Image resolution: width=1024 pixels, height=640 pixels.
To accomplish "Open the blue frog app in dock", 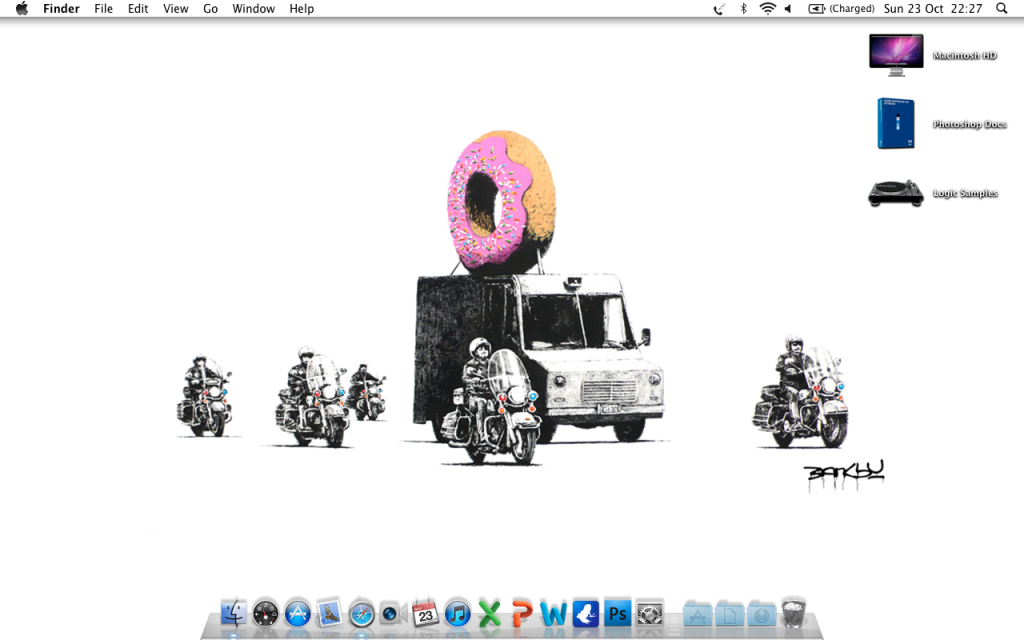I will (586, 614).
